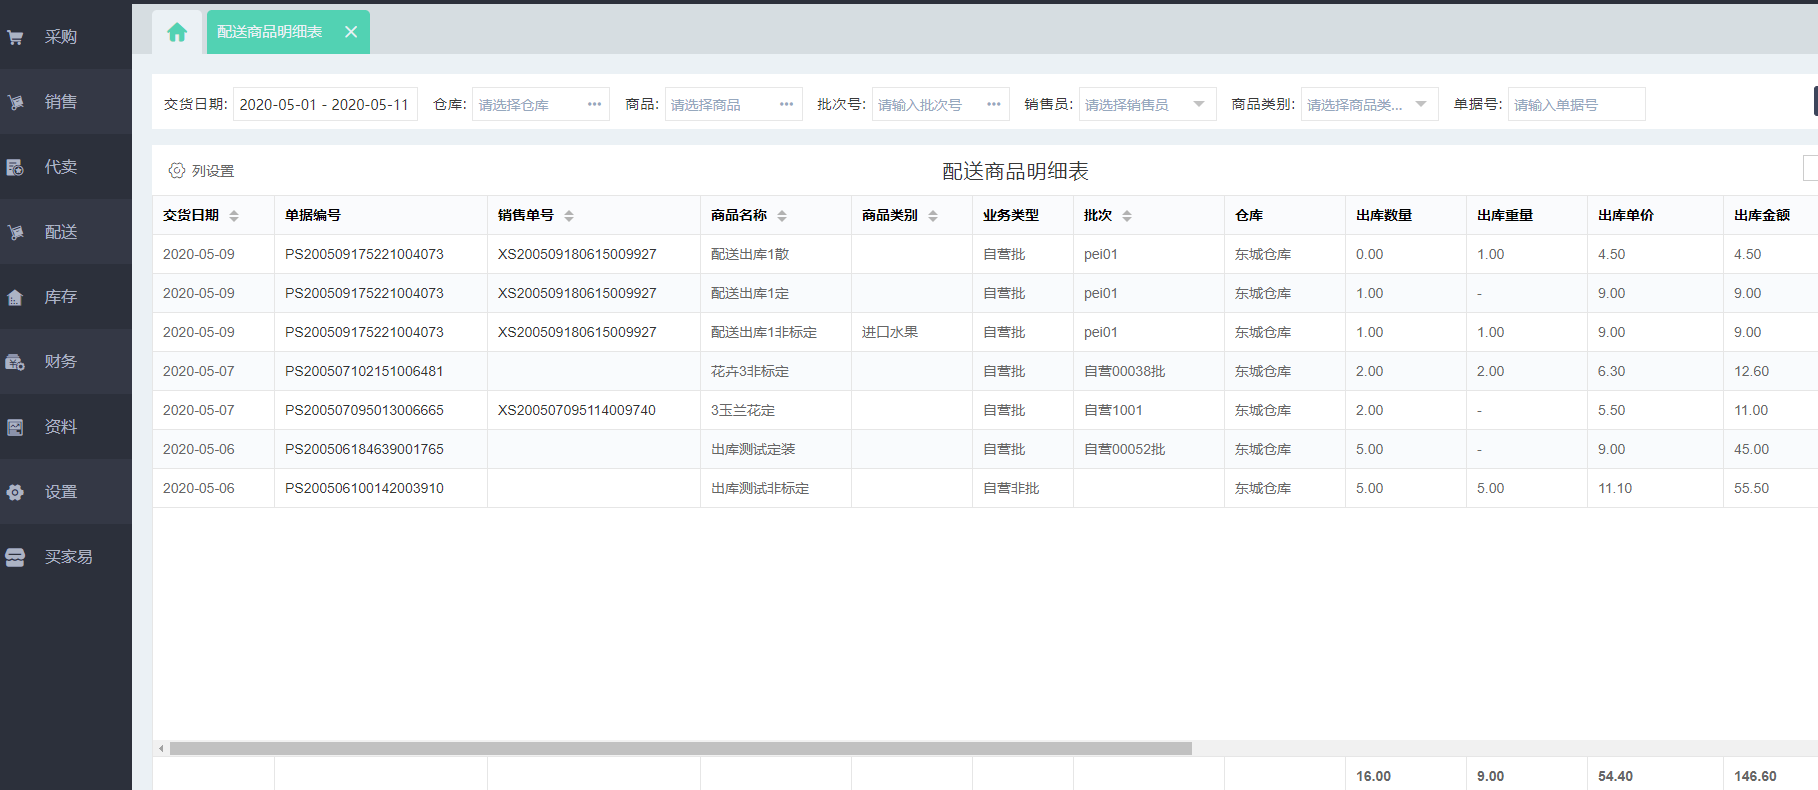Click the 请选择仓库 warehouse field
This screenshot has height=790, width=1818.
[541, 104]
